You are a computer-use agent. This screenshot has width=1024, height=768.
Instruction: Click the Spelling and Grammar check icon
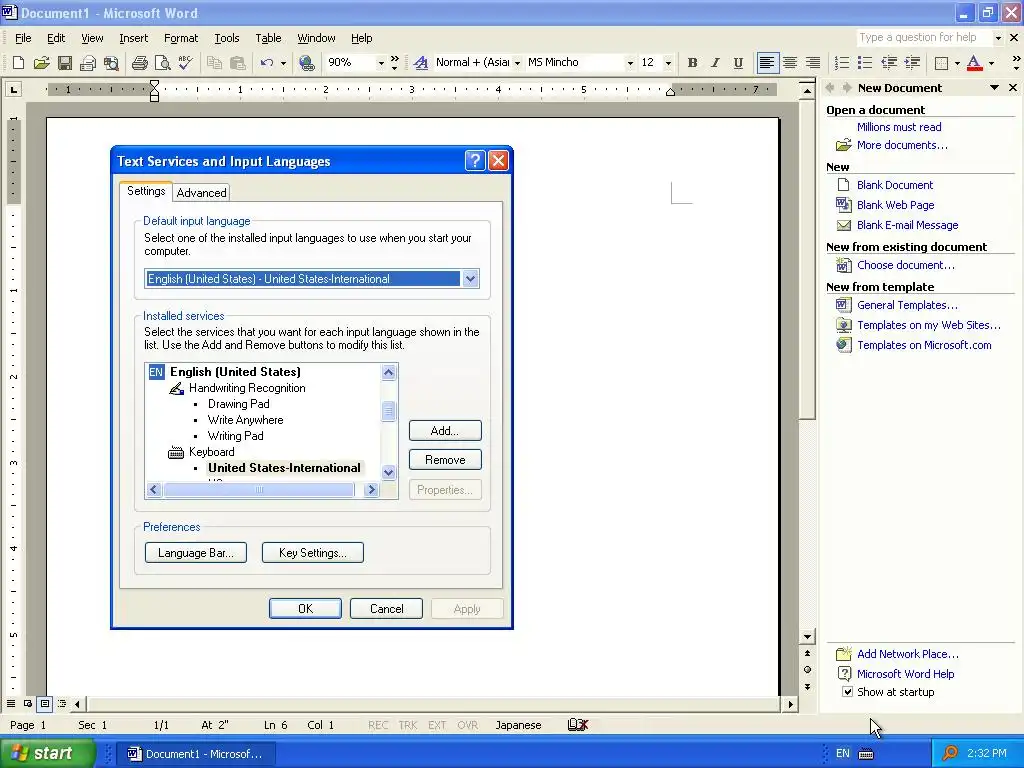pos(185,63)
